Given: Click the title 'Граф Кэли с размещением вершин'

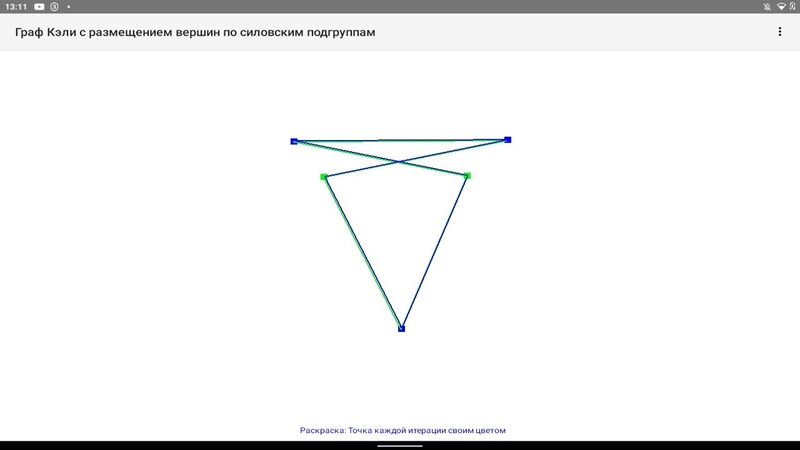Looking at the screenshot, I should (118, 32).
